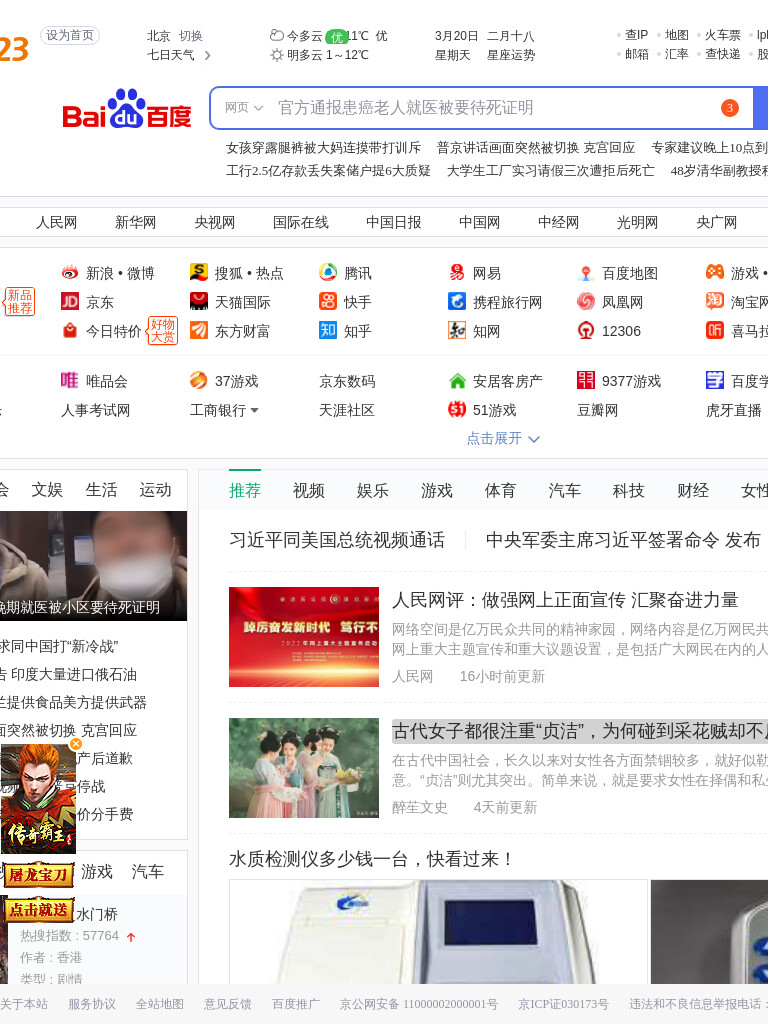Open 新品推荐 orange badge
Viewport: 768px width, 1024px height.
click(x=20, y=302)
